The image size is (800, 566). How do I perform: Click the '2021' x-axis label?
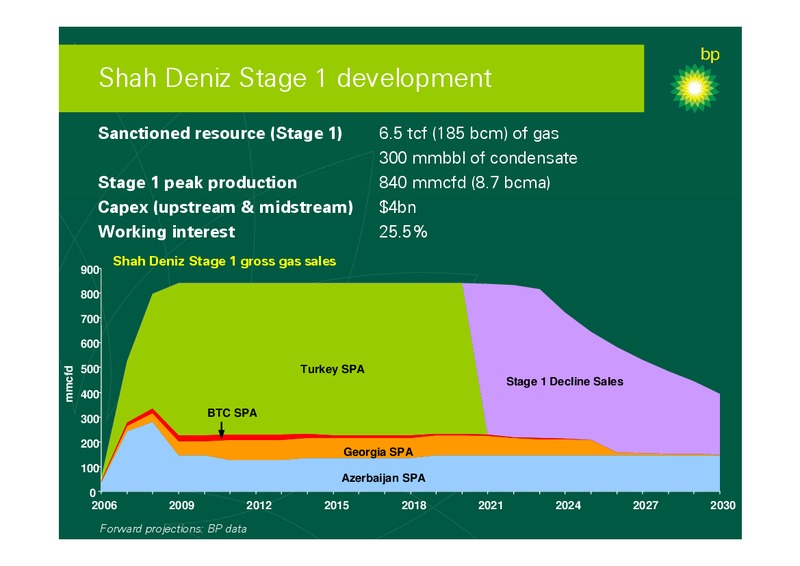(490, 505)
